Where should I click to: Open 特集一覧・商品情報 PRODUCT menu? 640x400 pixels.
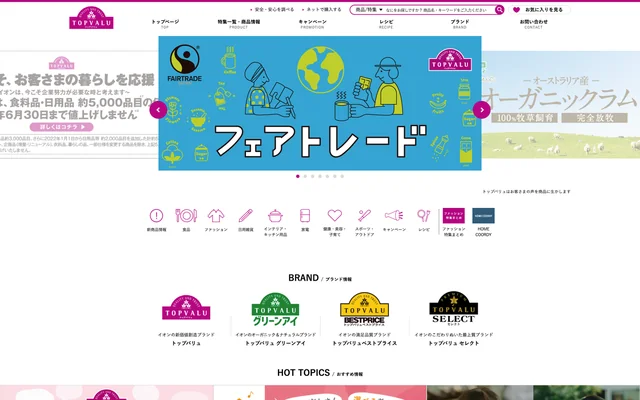238,24
